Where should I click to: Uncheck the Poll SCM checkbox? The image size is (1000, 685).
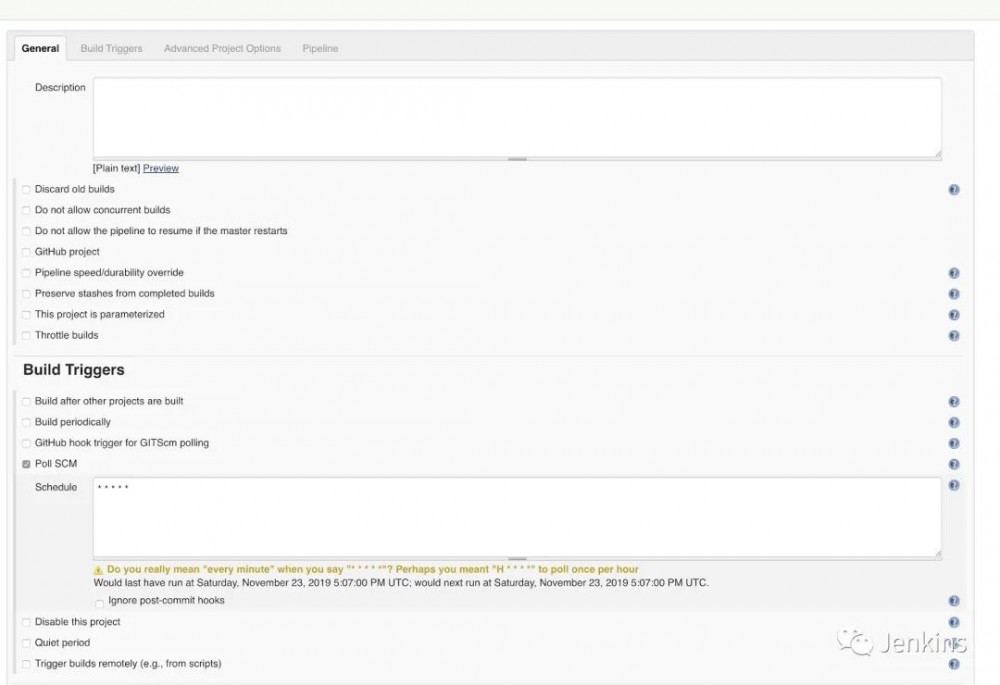[26, 464]
